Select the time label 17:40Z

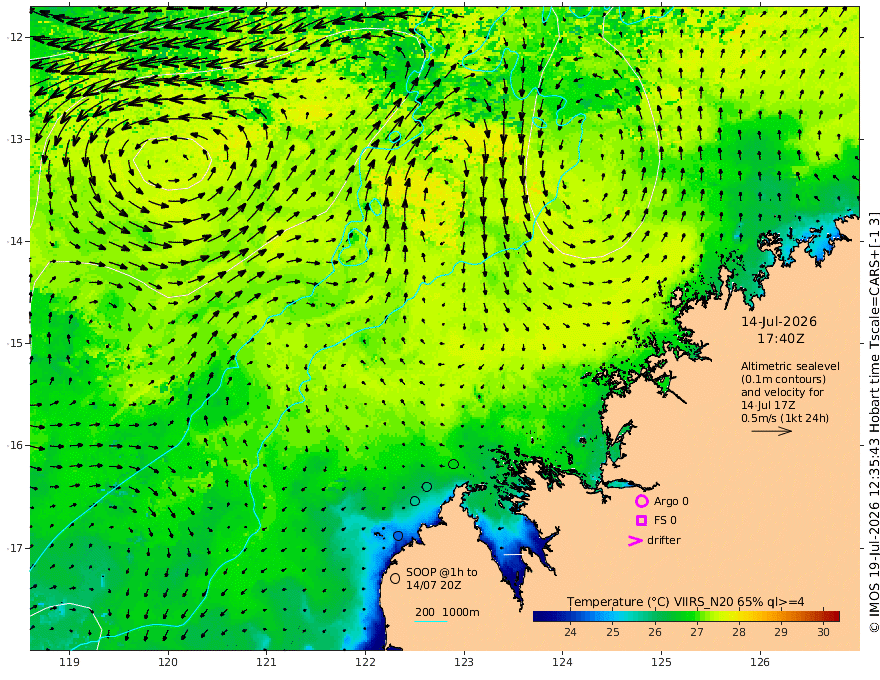(x=781, y=339)
